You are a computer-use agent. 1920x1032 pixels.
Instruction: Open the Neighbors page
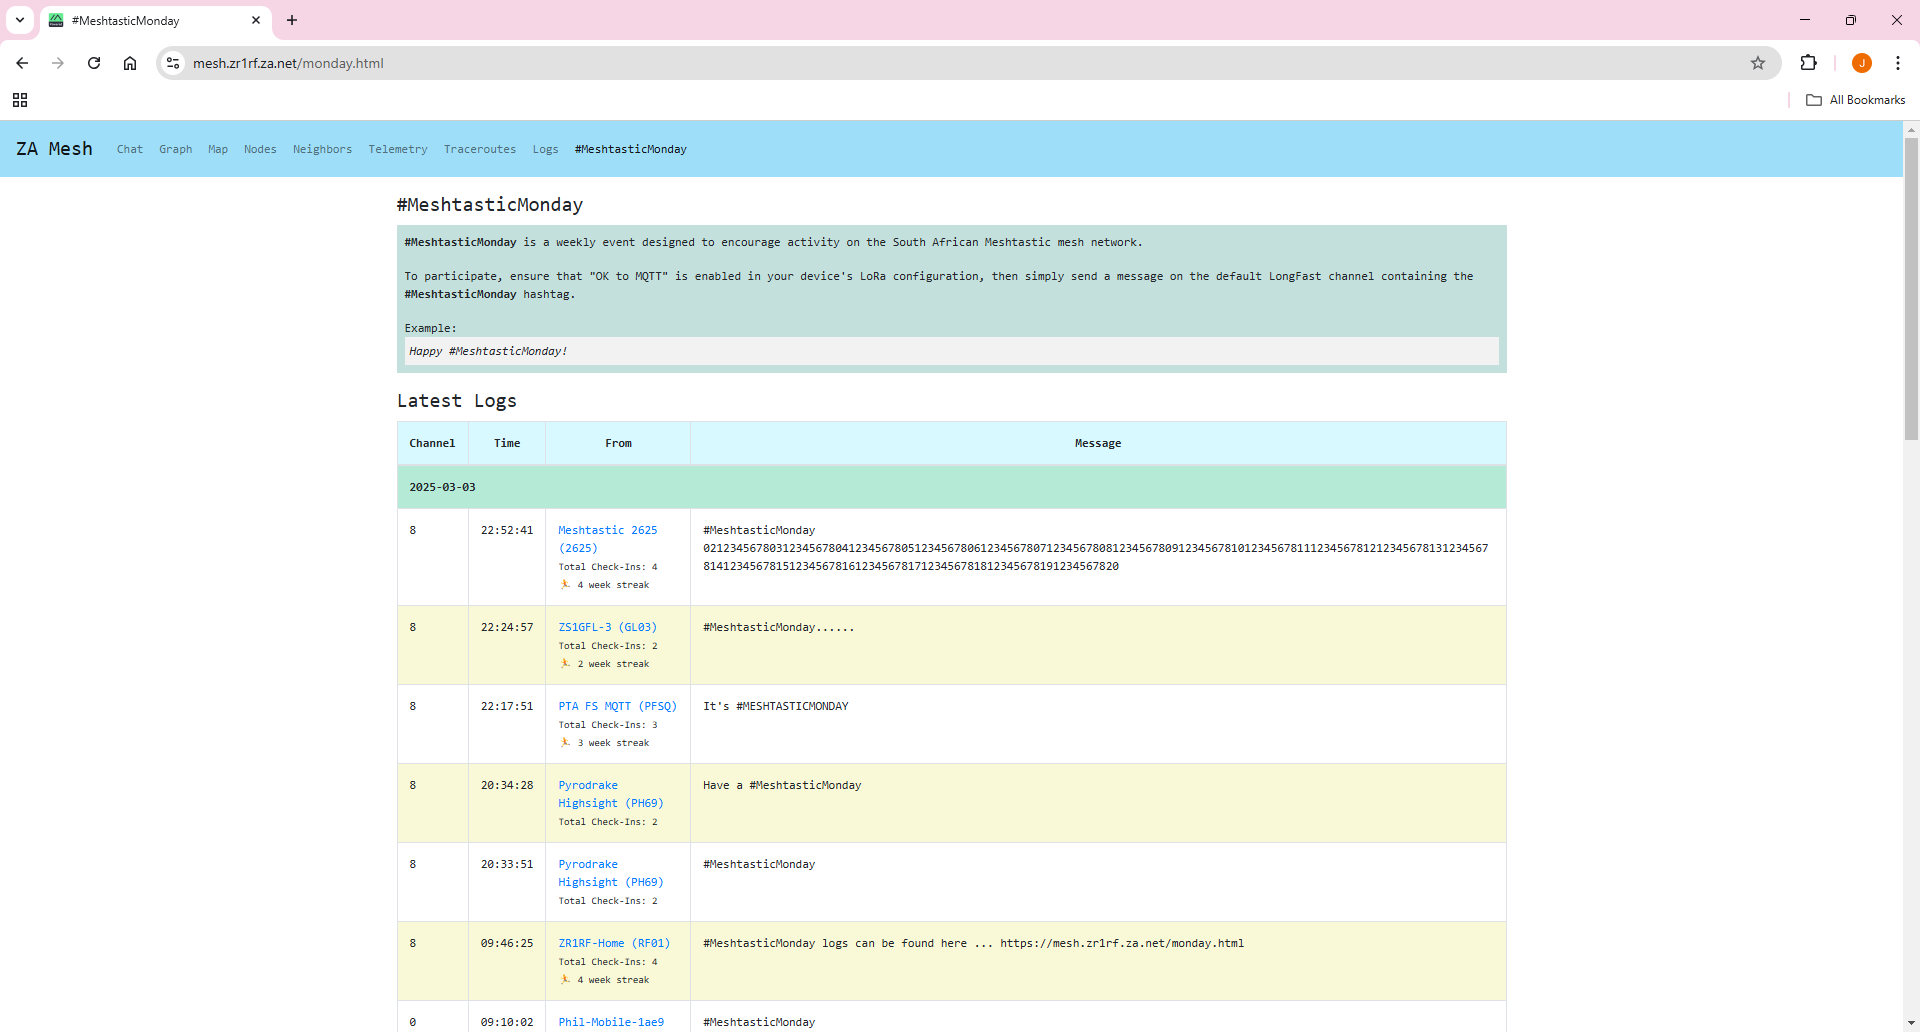point(322,149)
